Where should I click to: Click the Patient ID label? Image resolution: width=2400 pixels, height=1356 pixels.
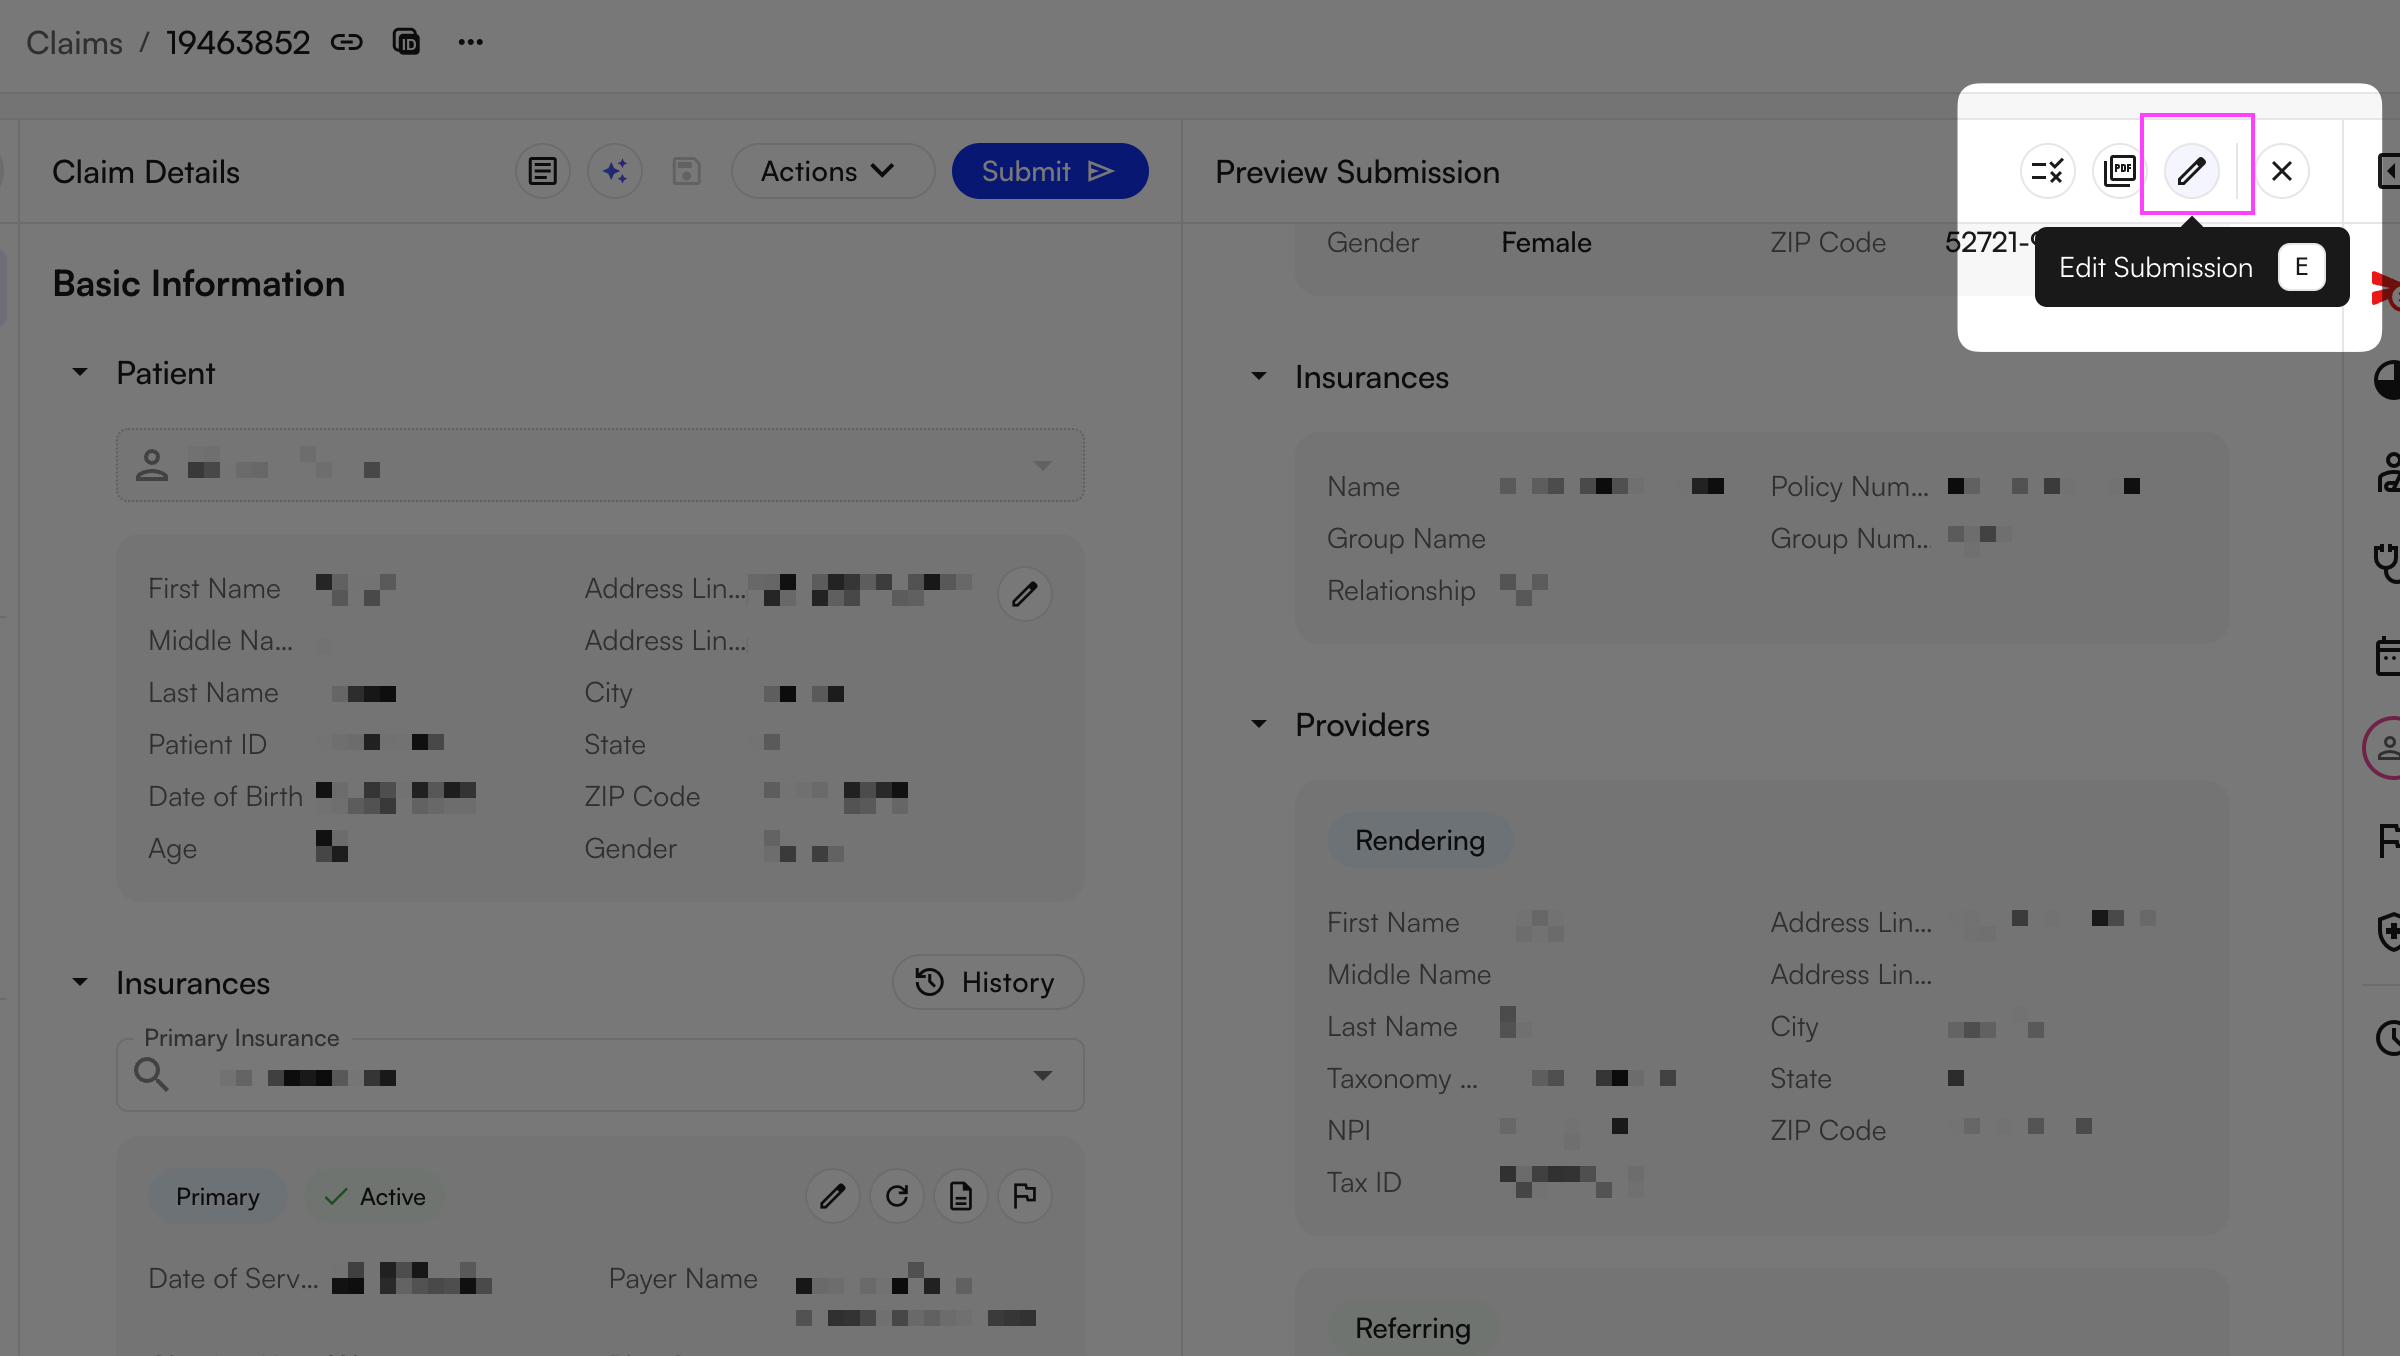click(x=207, y=744)
